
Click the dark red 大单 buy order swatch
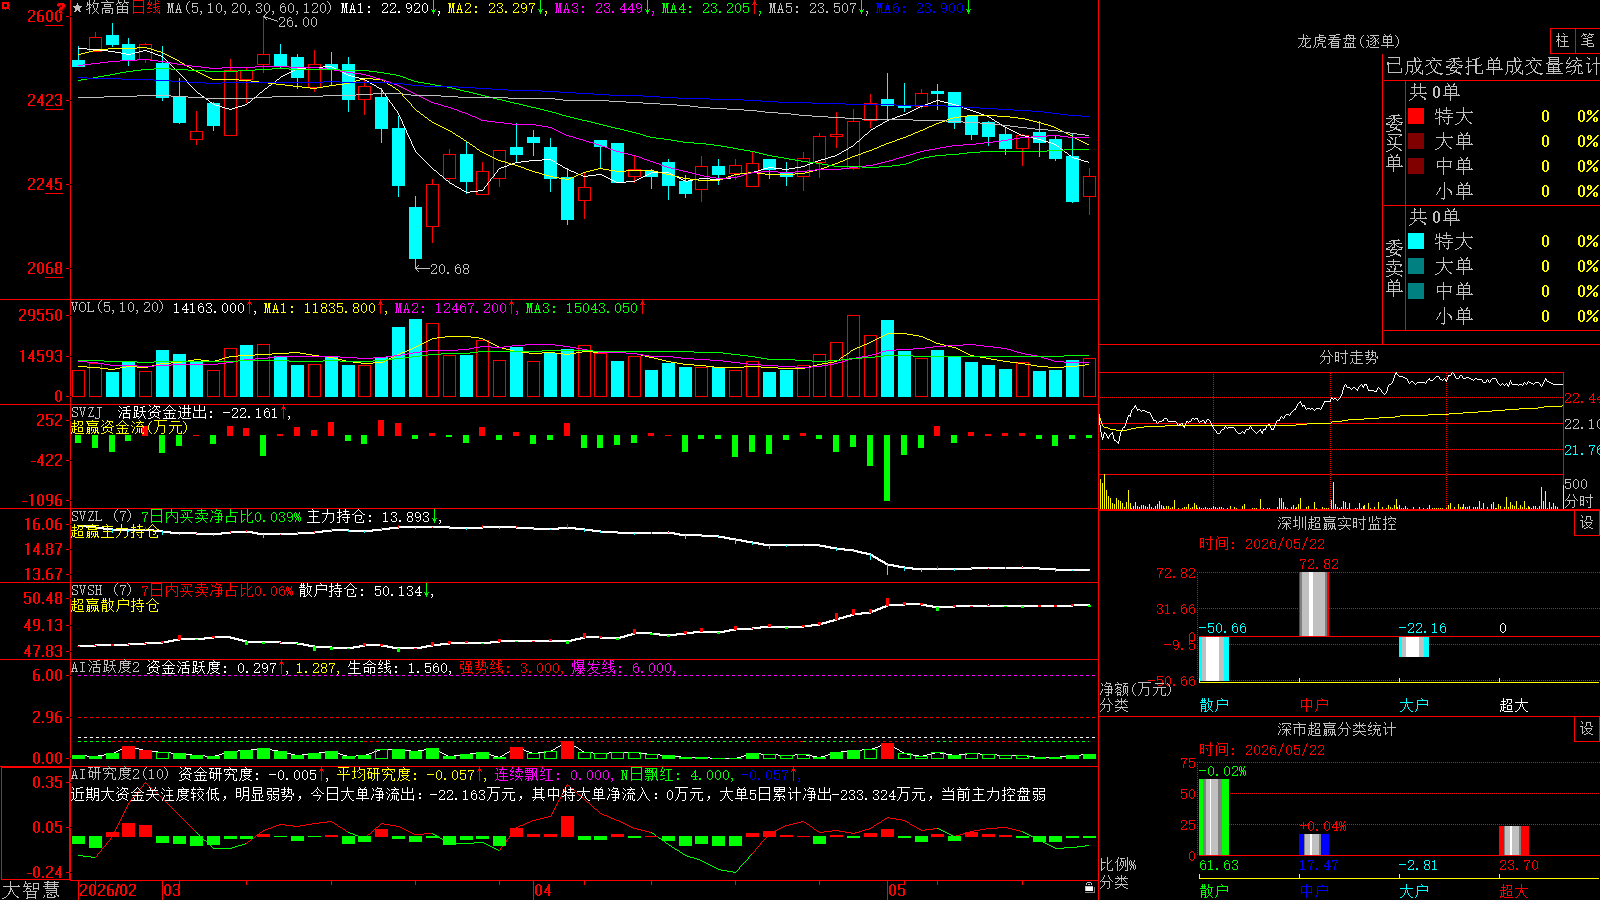(x=1416, y=141)
